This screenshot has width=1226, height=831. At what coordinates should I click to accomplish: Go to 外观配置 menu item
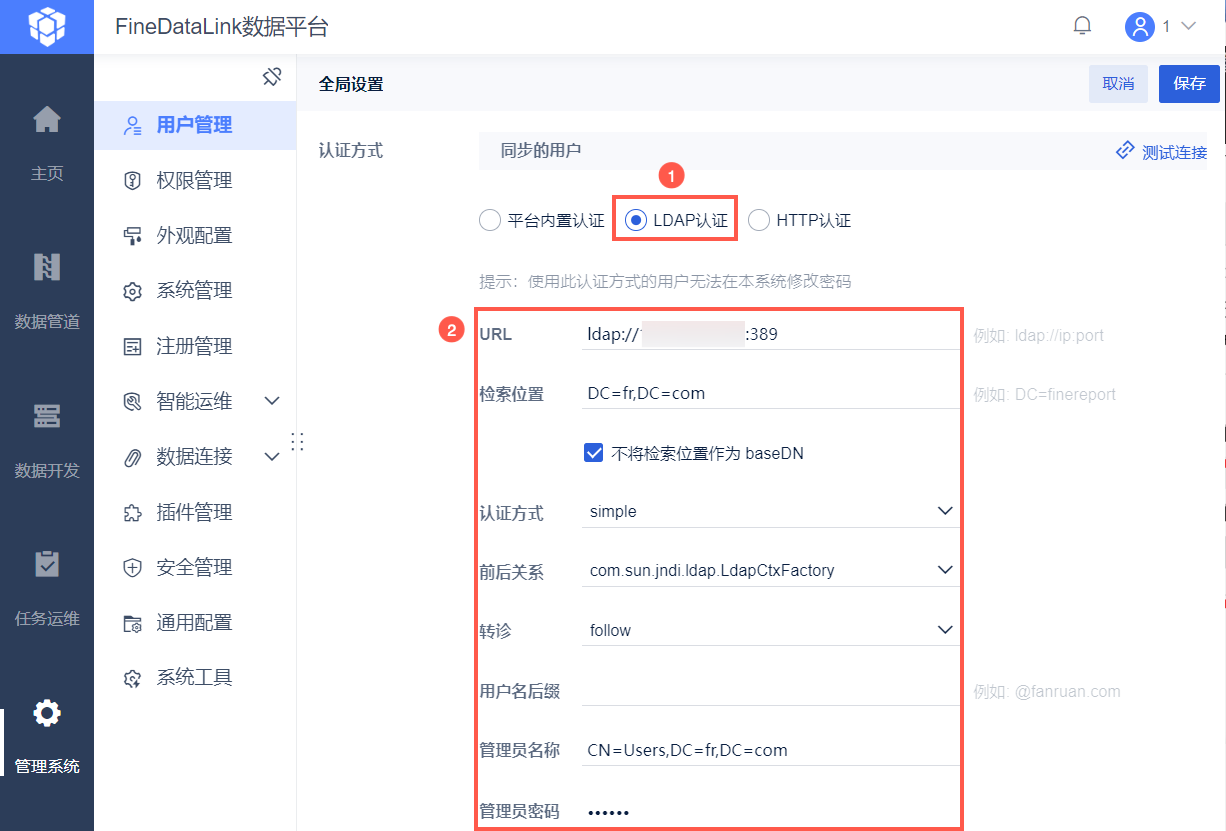[x=195, y=236]
